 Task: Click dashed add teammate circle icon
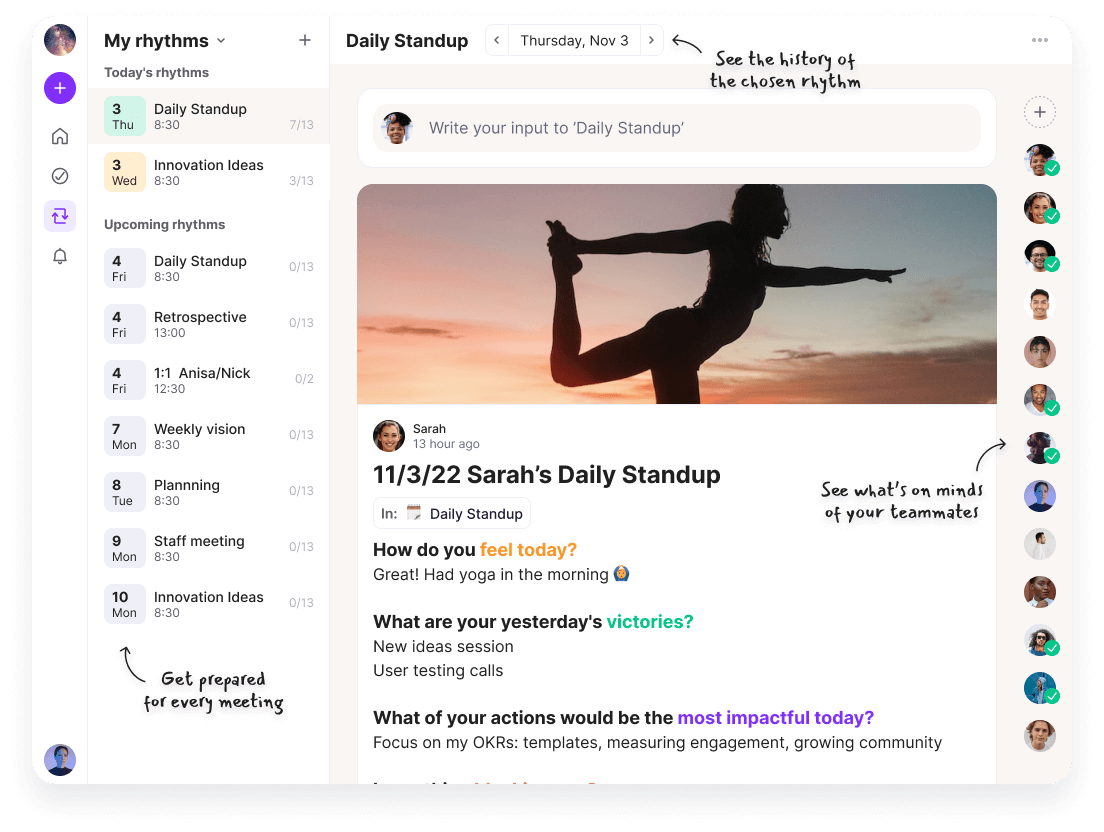[1040, 112]
